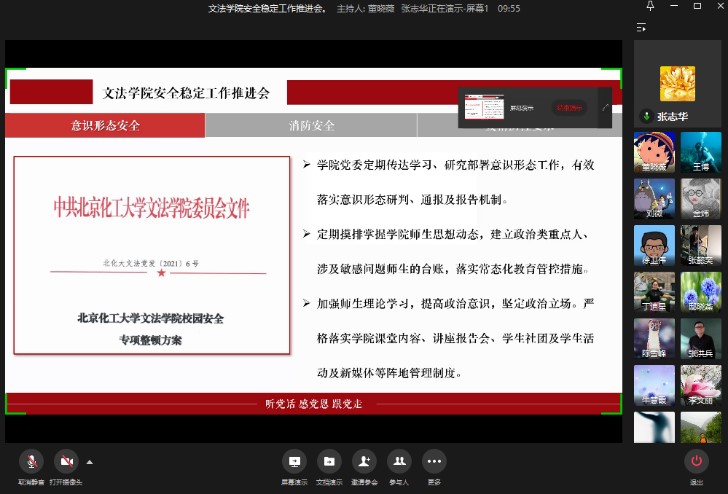Select grey sketch avatar with glasses participant
728x494 pixels.
701,199
